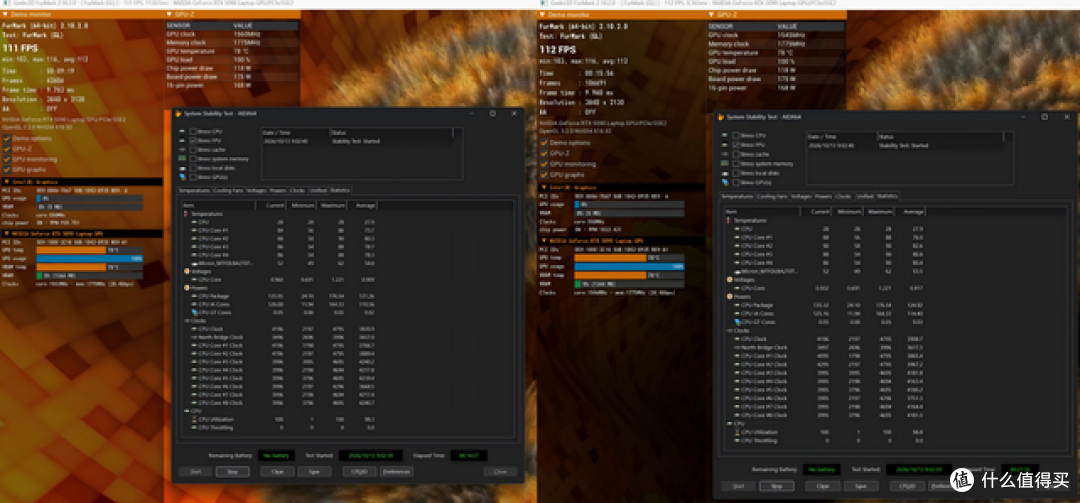This screenshot has height=503, width=1080.
Task: Switch to Cooling Fans tab in left AIDA64
Action: click(228, 190)
